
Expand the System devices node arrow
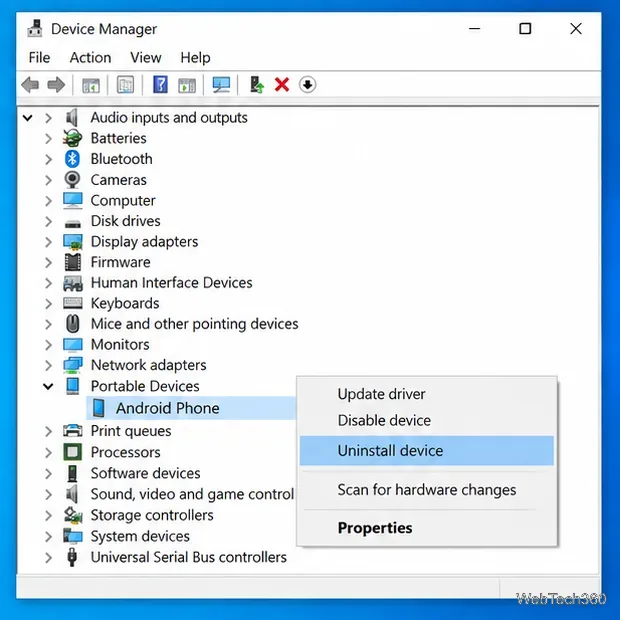[48, 537]
